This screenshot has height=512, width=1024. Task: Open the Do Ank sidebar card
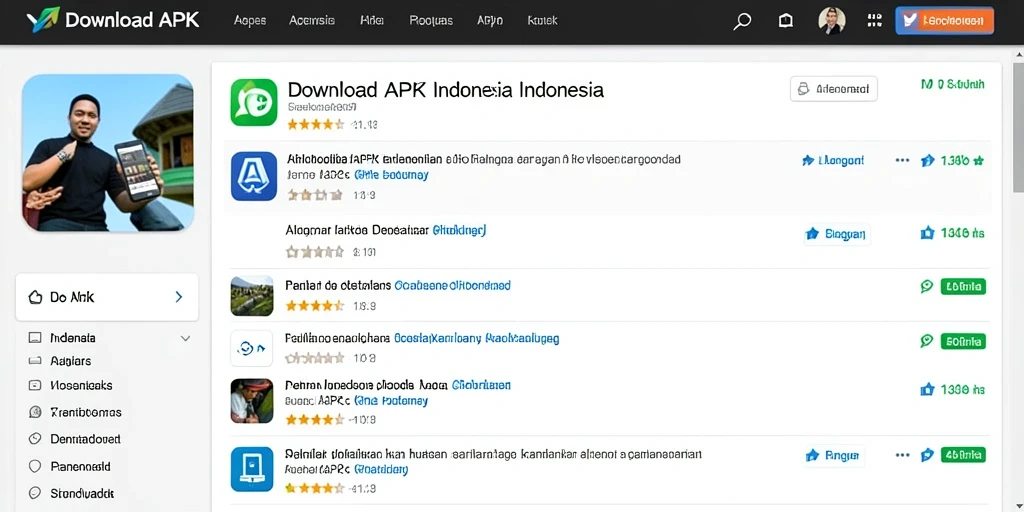(107, 297)
